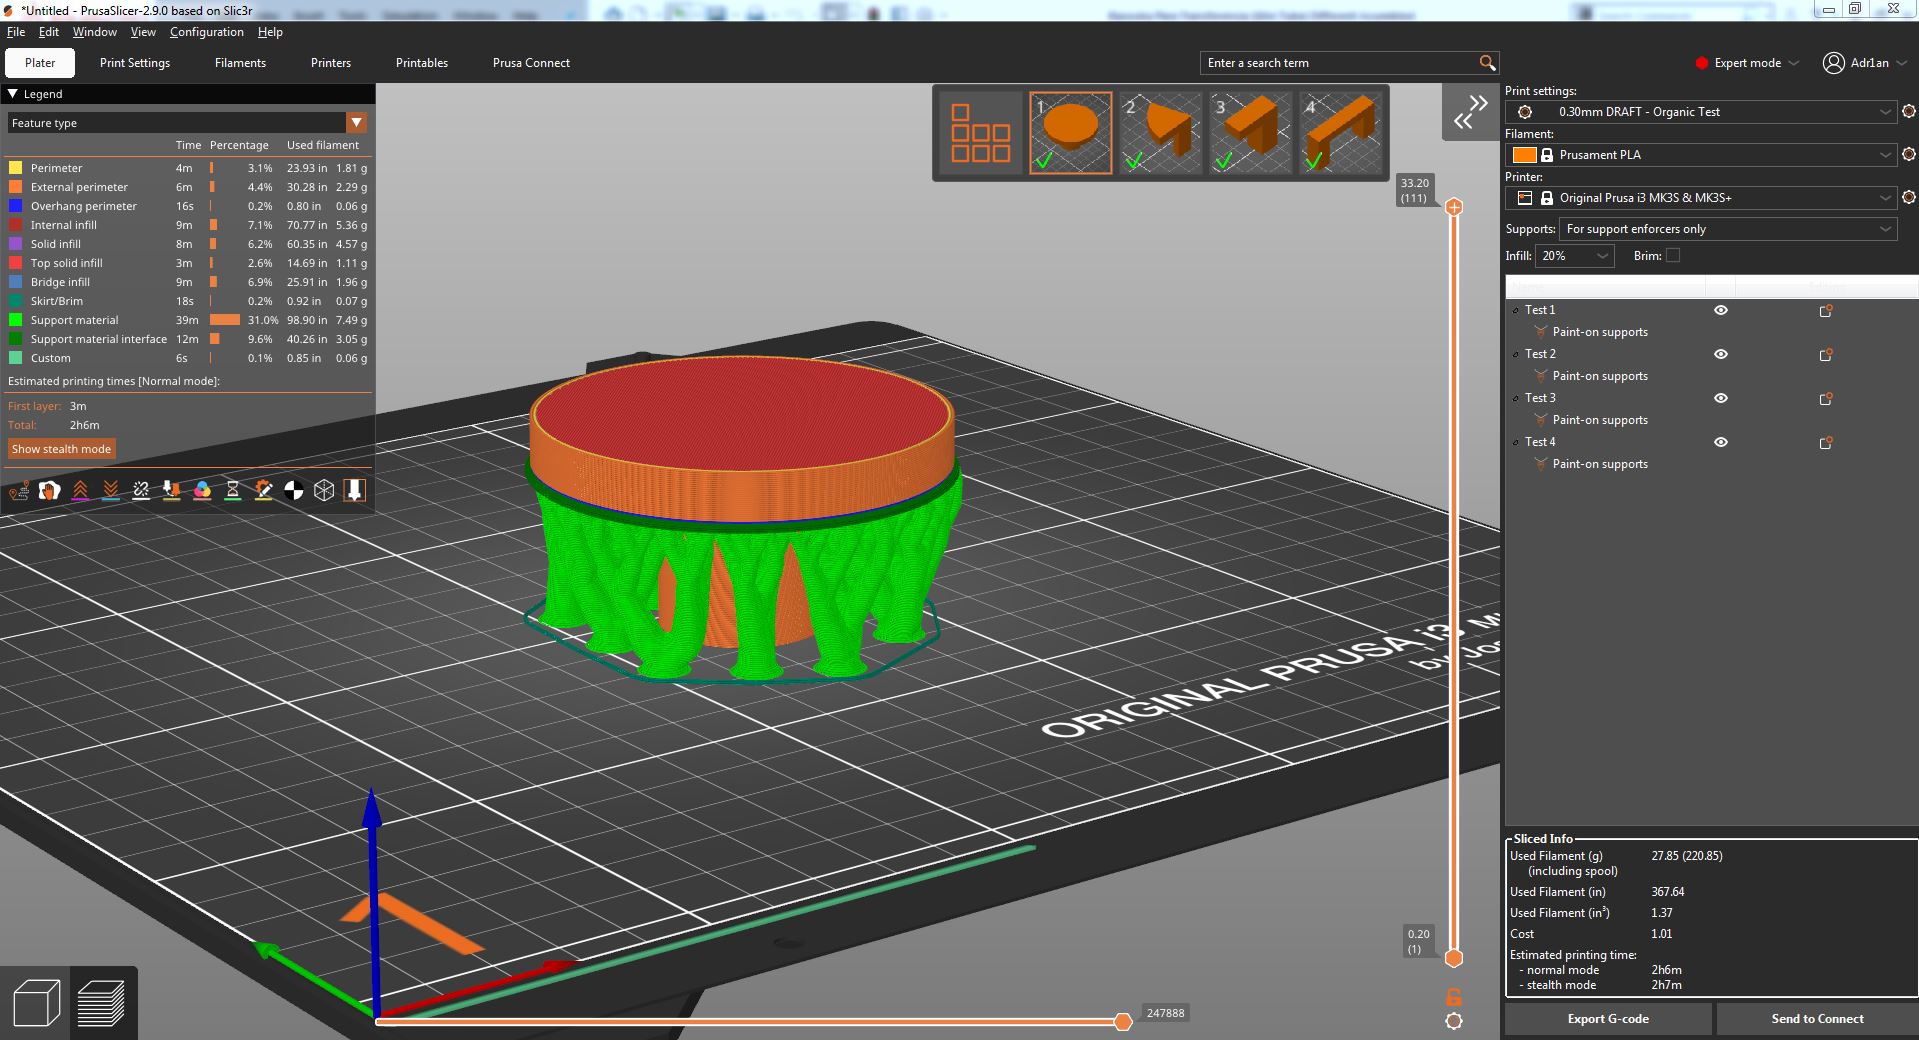Click the Prusament PLA color swatch
Screen dimensions: 1919x1040
1524,155
